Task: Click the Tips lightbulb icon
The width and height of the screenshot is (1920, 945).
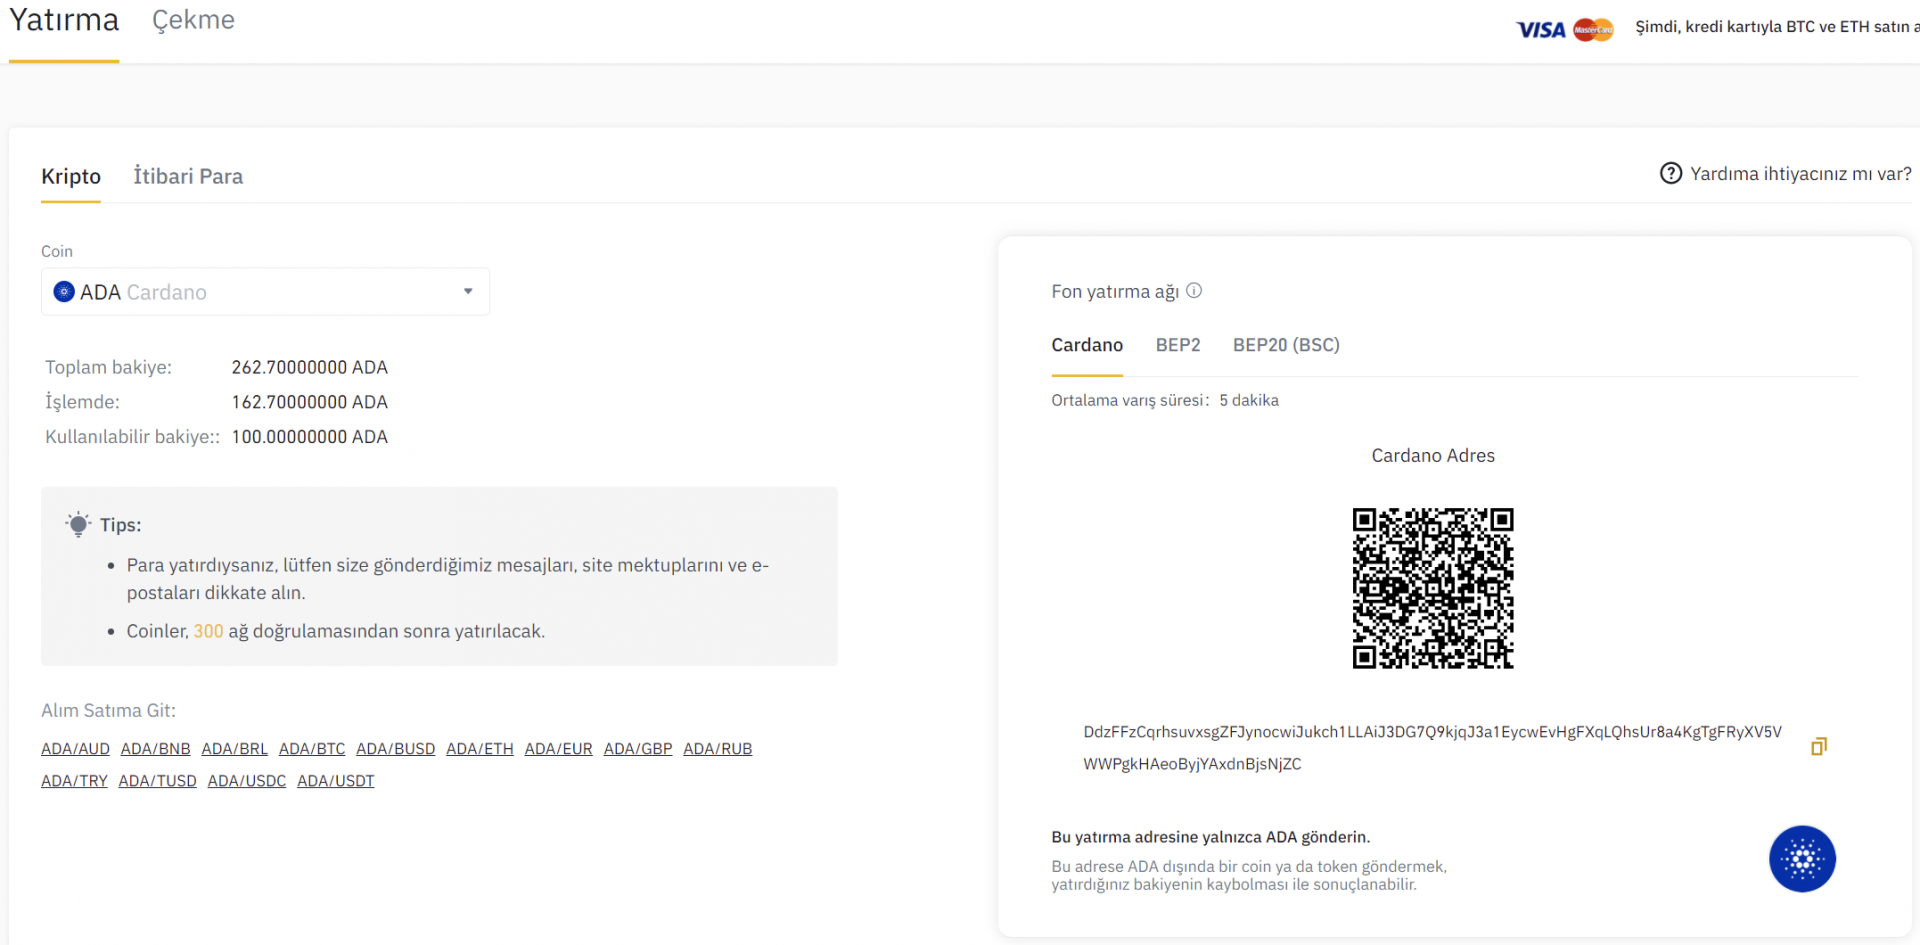Action: 78,525
